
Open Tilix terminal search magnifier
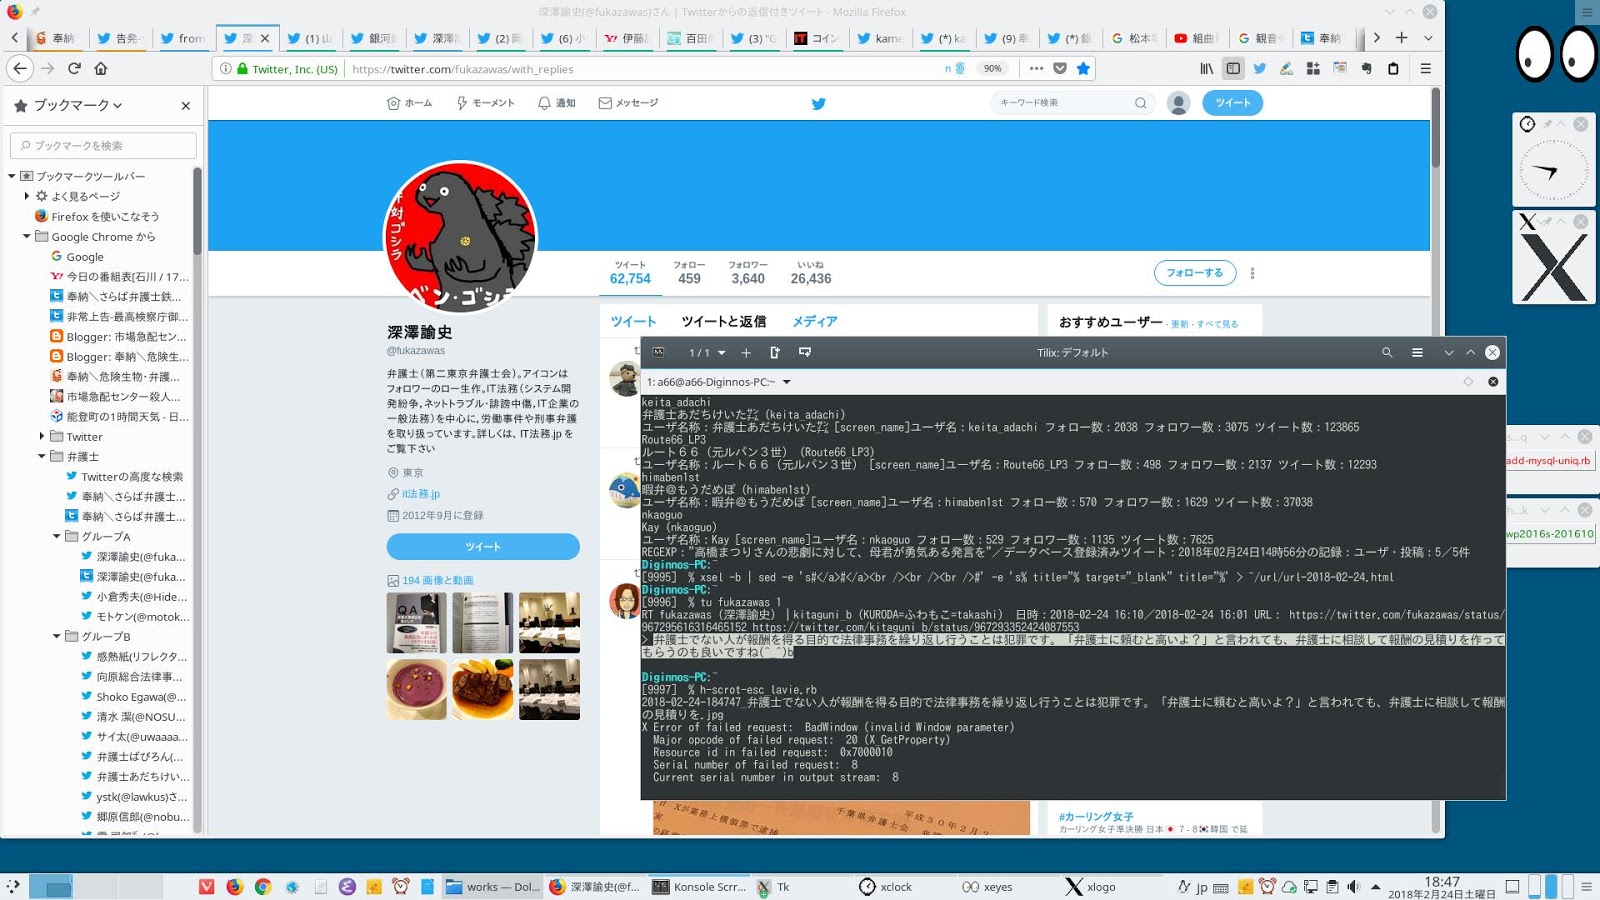tap(1387, 352)
